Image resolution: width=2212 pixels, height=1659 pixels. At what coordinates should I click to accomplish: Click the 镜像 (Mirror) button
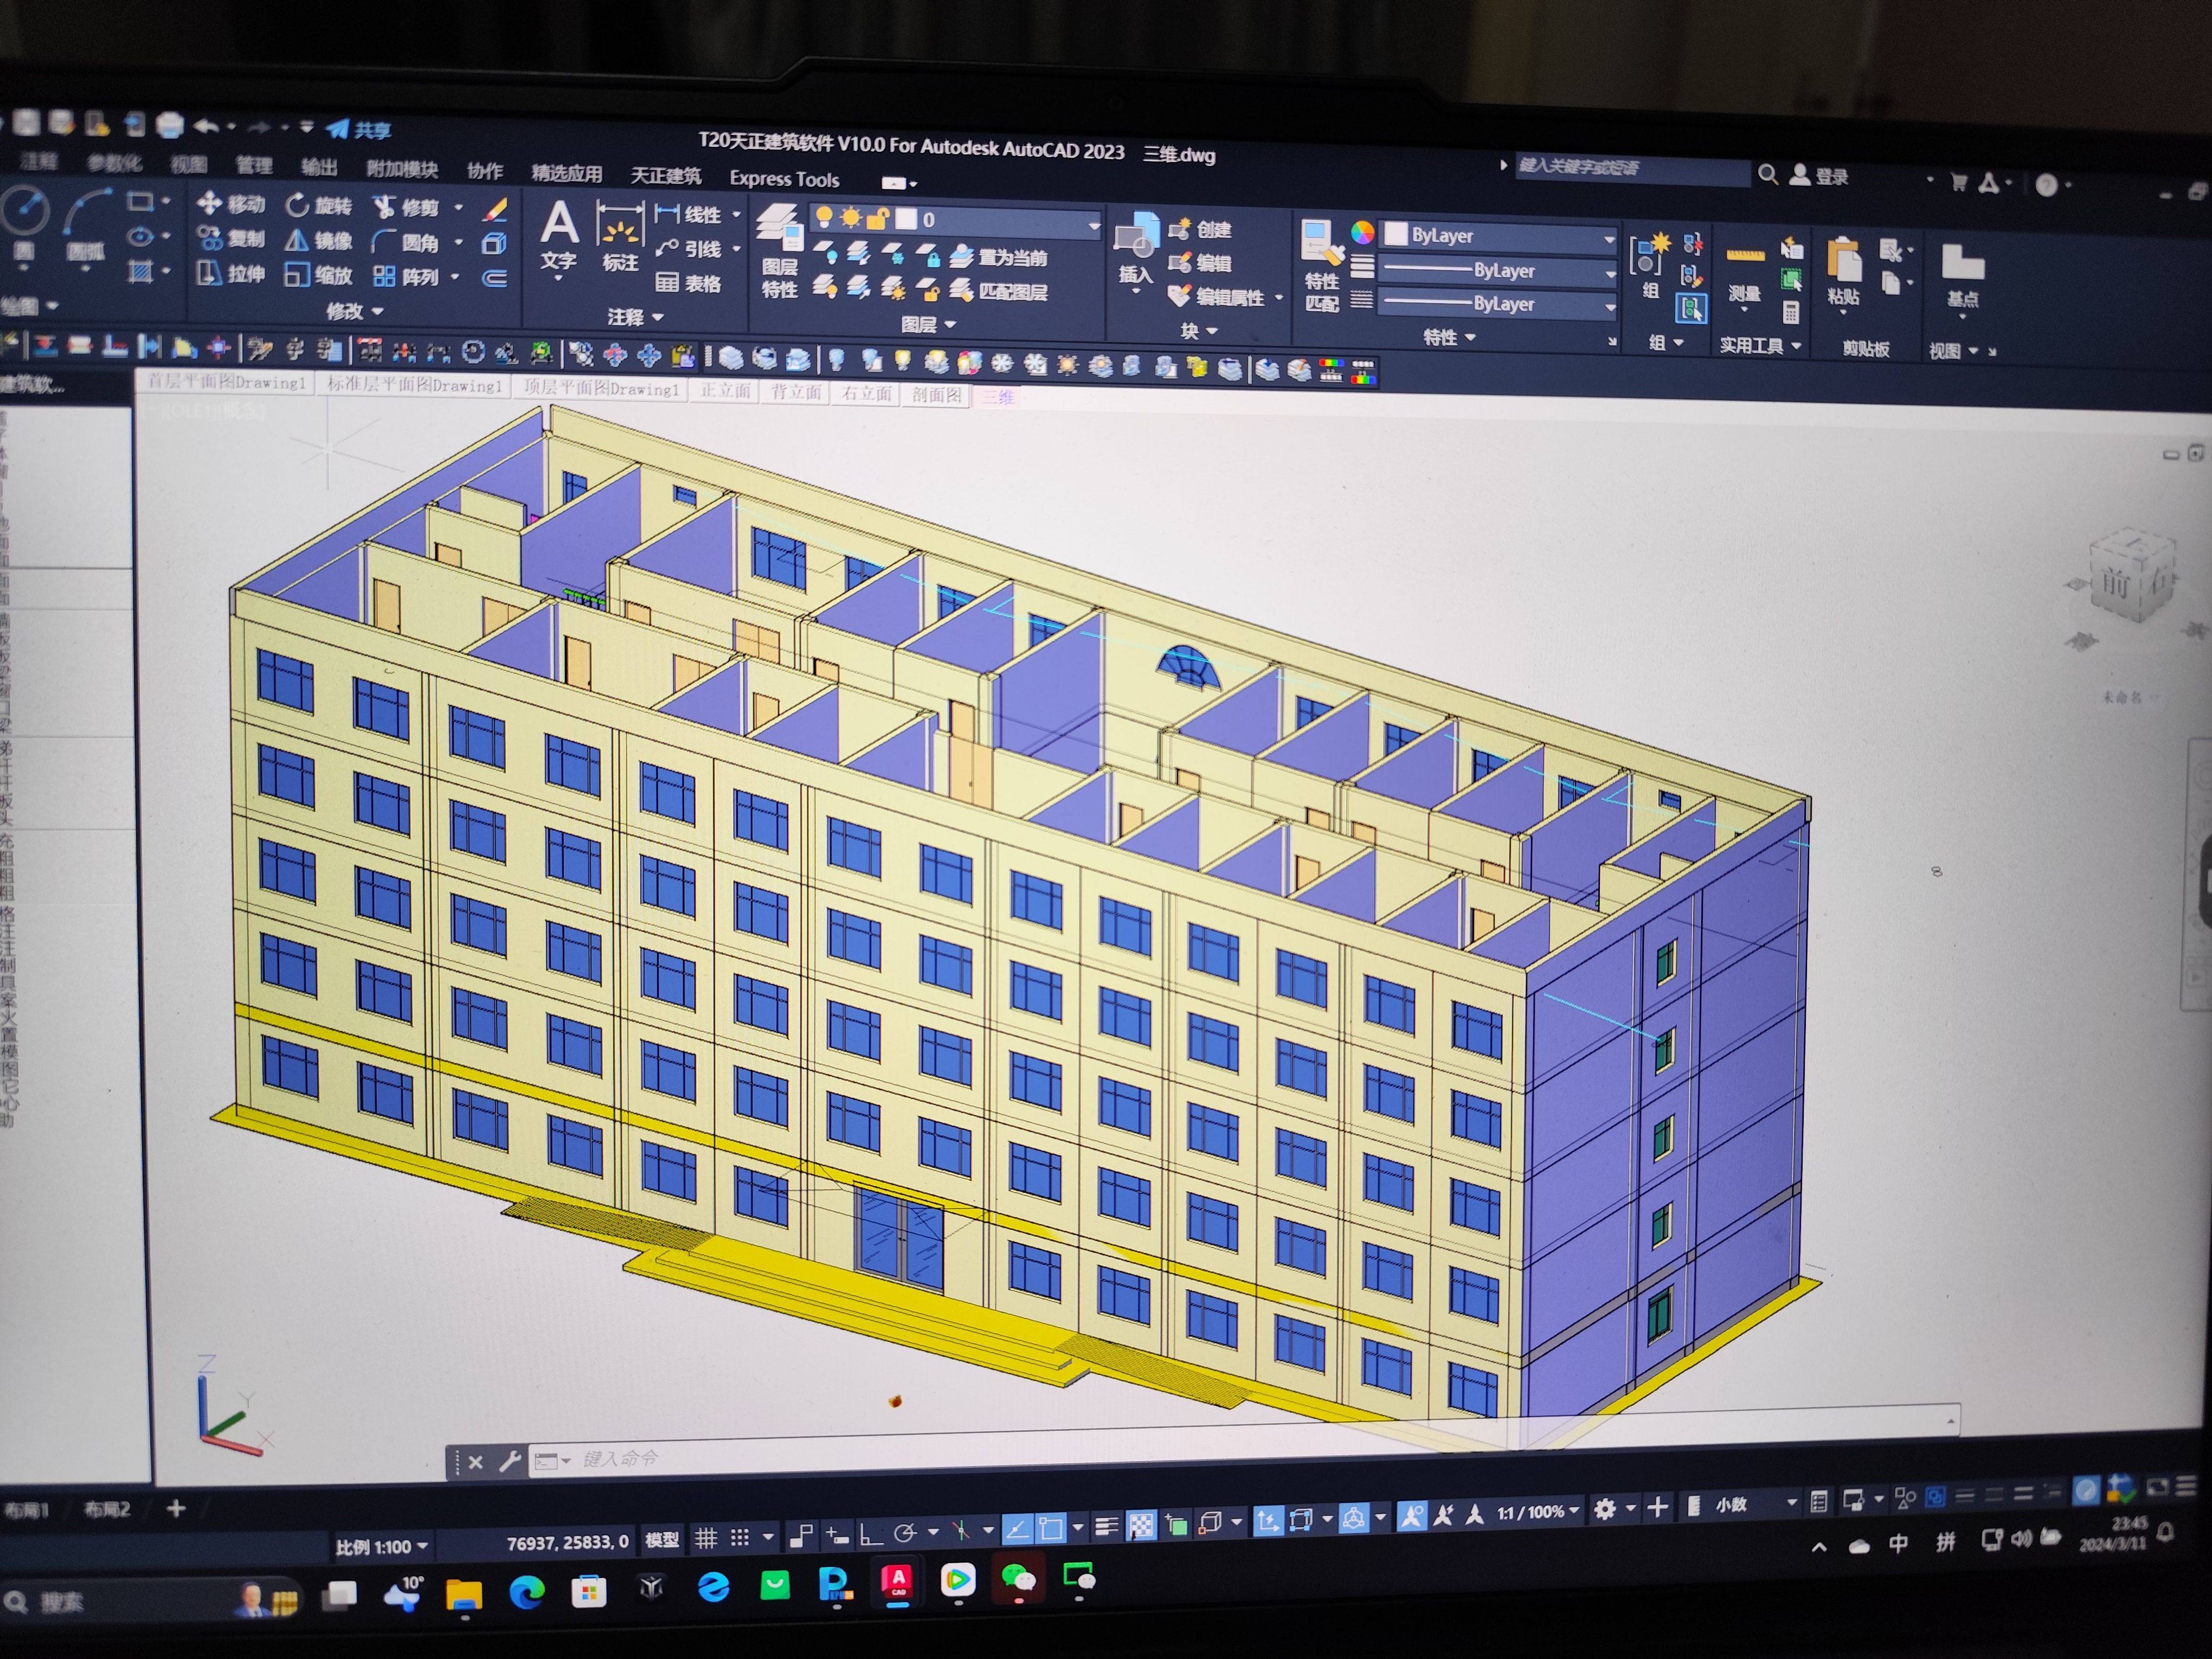coord(319,240)
